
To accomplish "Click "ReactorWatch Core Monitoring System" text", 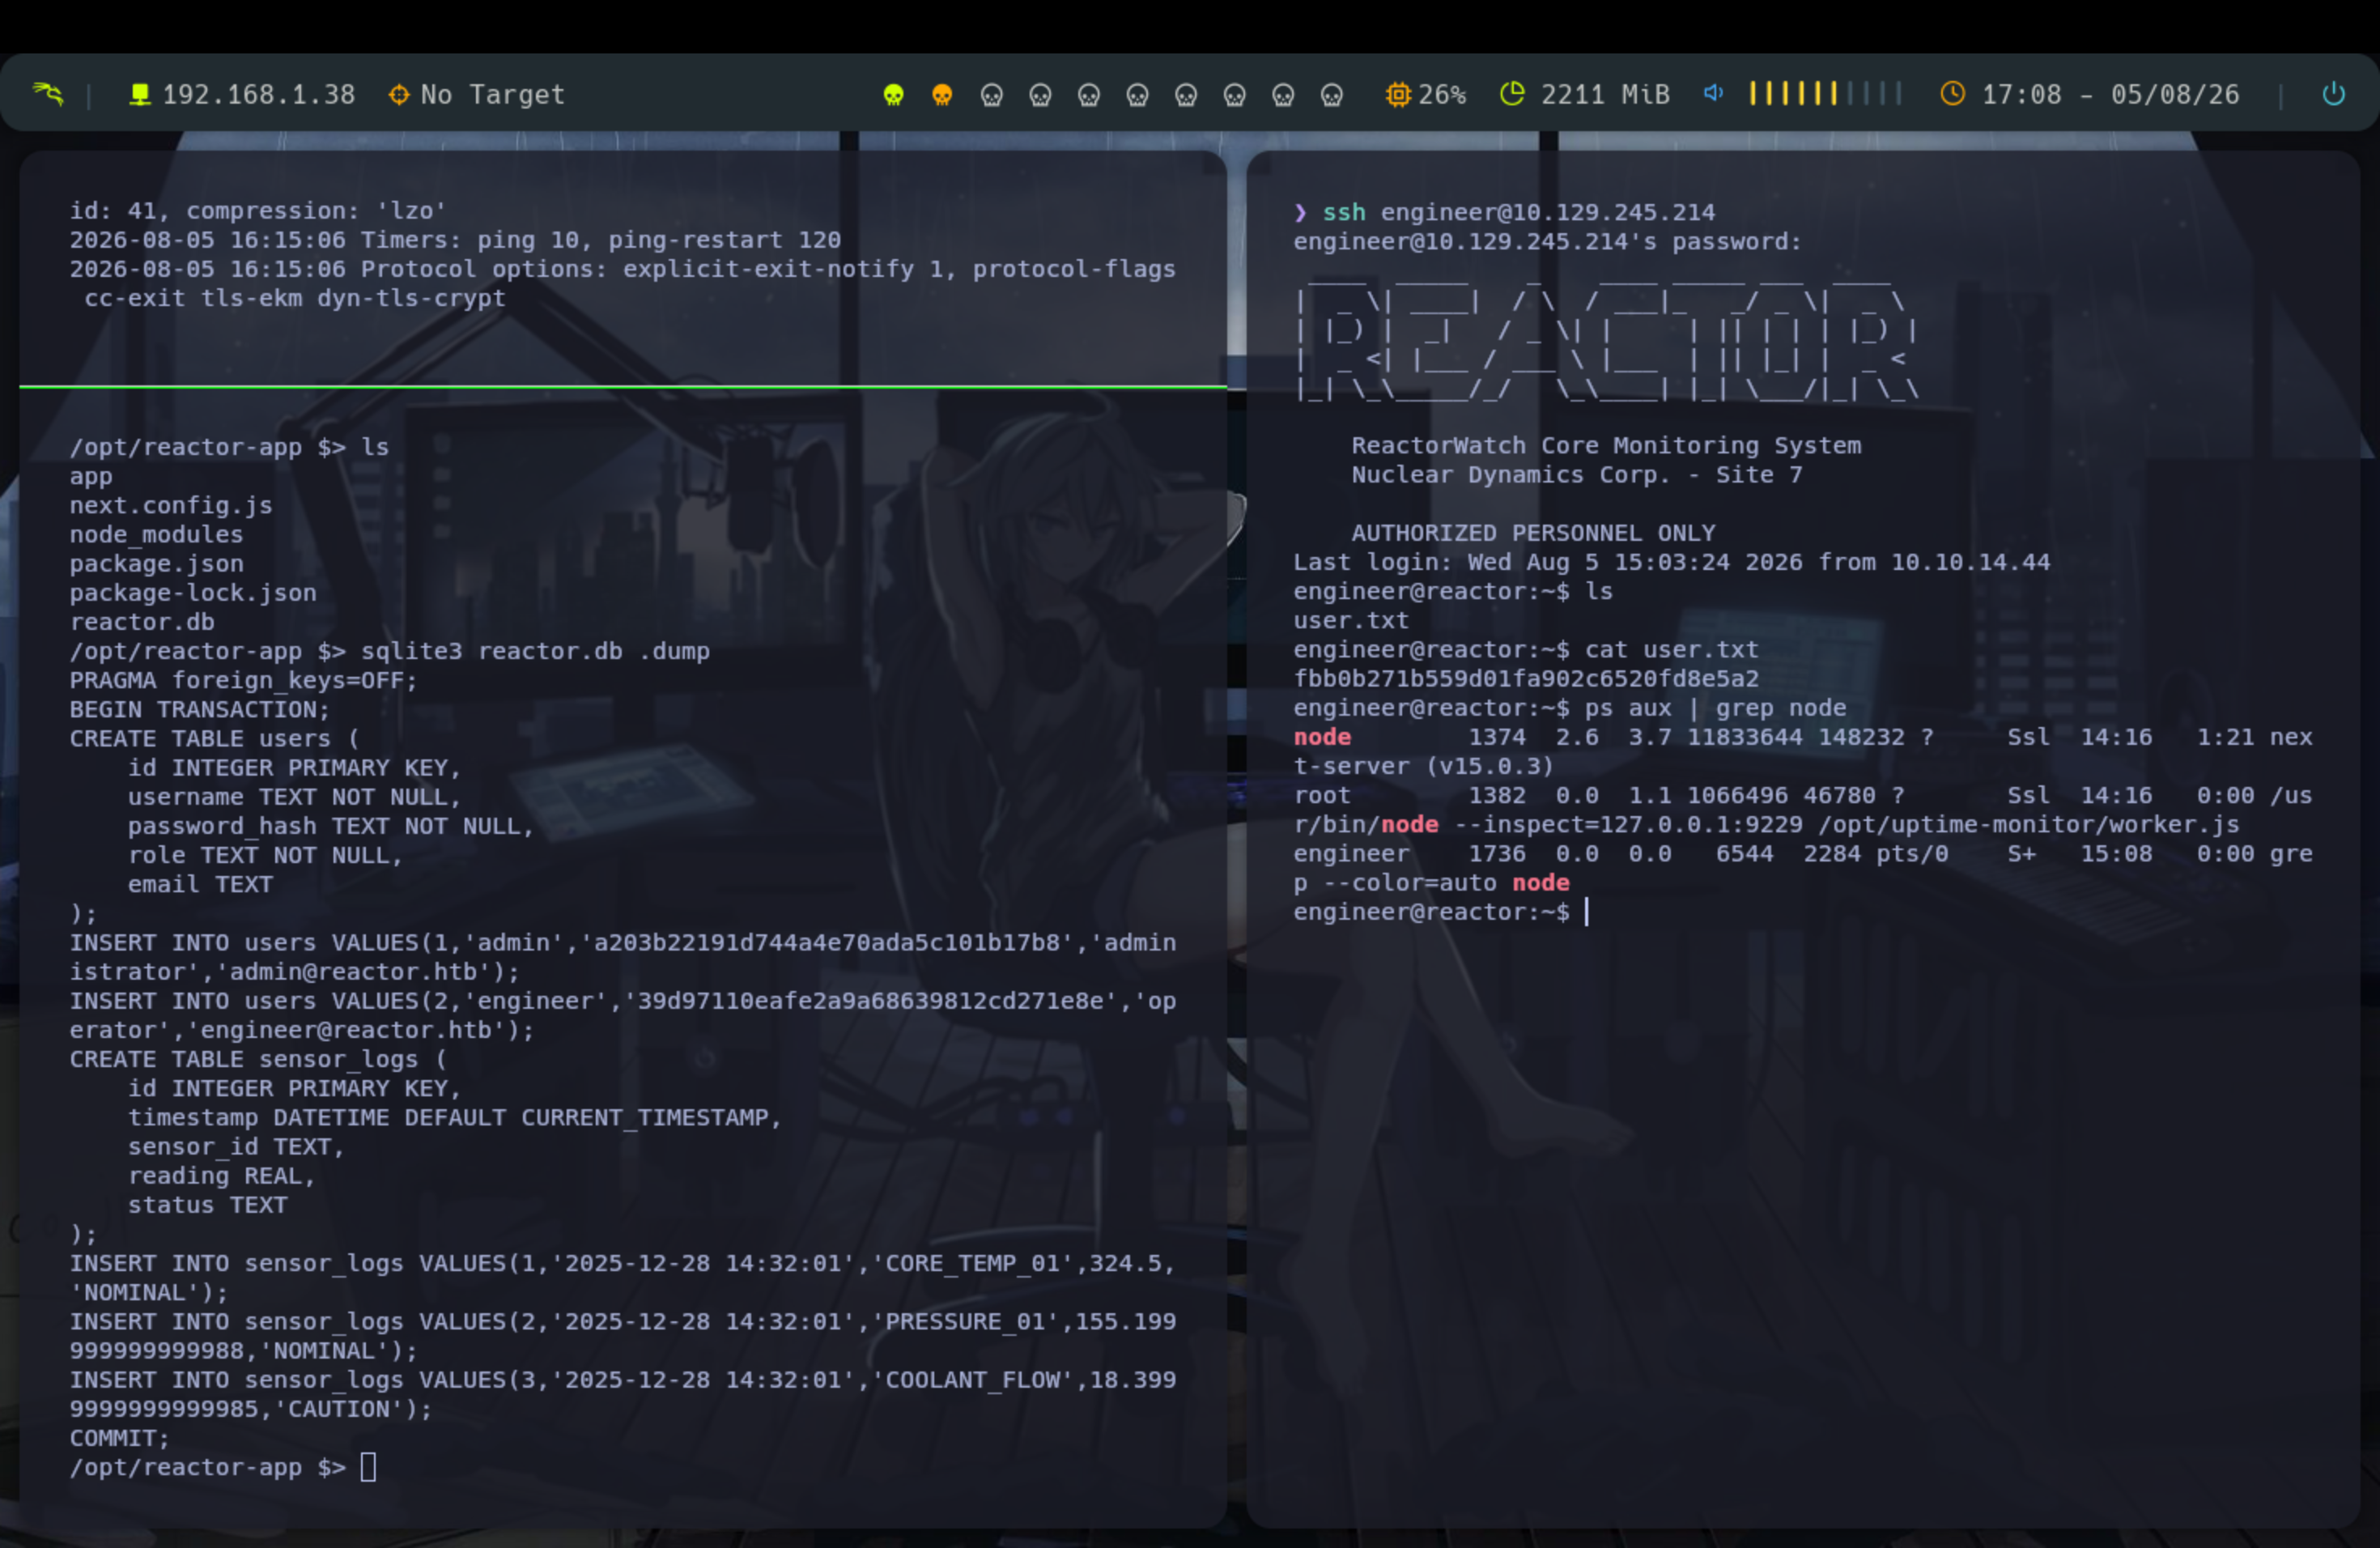I will tap(1606, 445).
